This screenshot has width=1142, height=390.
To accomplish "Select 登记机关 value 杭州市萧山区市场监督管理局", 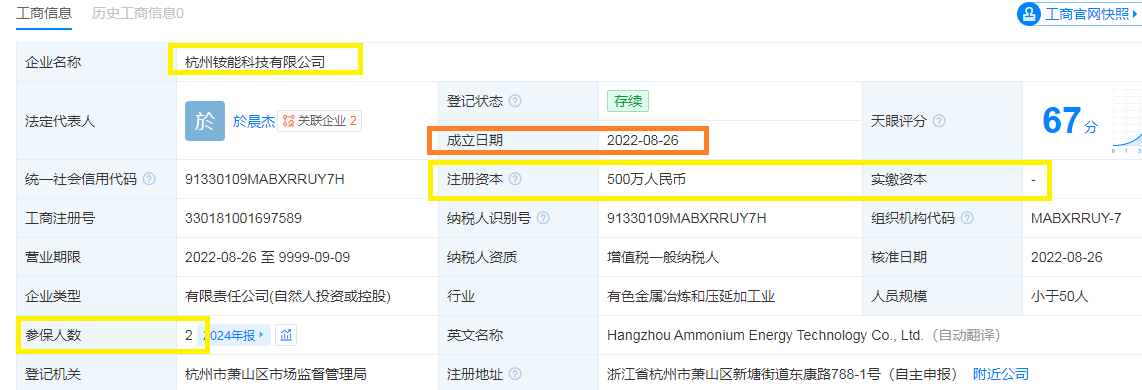I will (x=275, y=375).
